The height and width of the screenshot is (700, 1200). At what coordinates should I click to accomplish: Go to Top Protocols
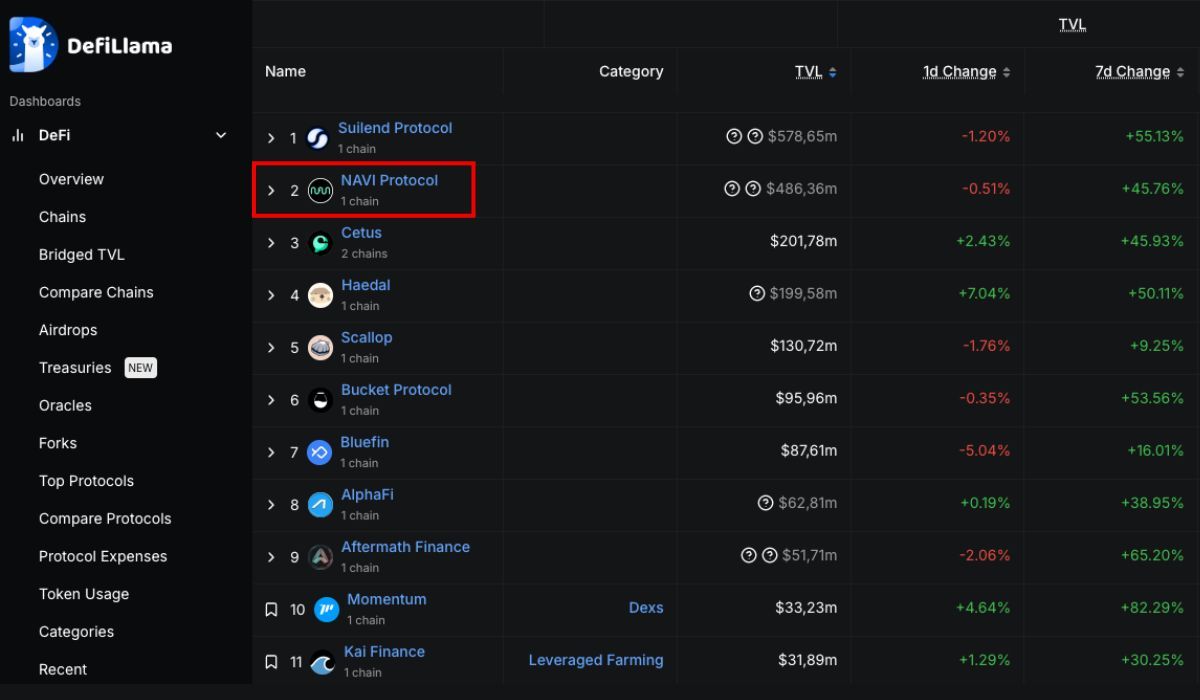click(86, 481)
